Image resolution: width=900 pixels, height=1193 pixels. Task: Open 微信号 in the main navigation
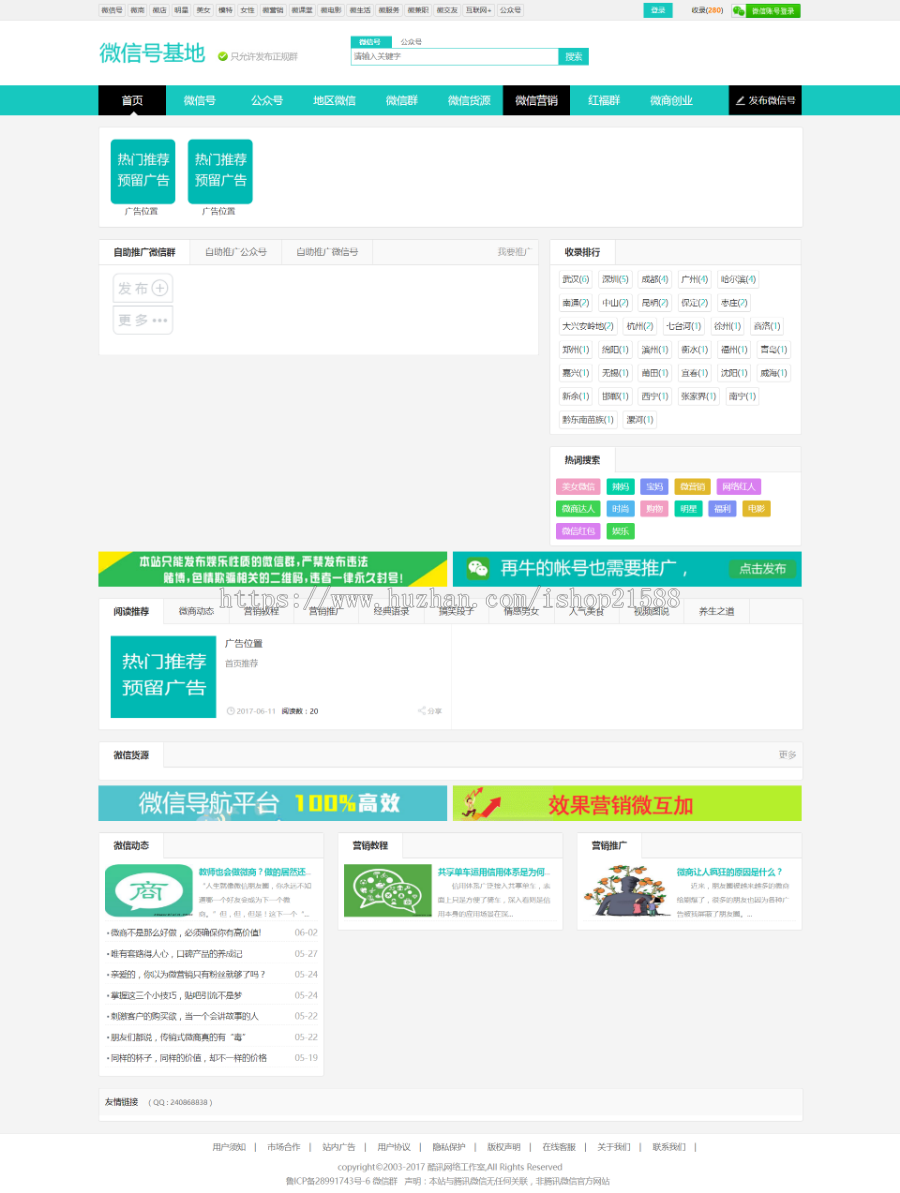tap(199, 100)
